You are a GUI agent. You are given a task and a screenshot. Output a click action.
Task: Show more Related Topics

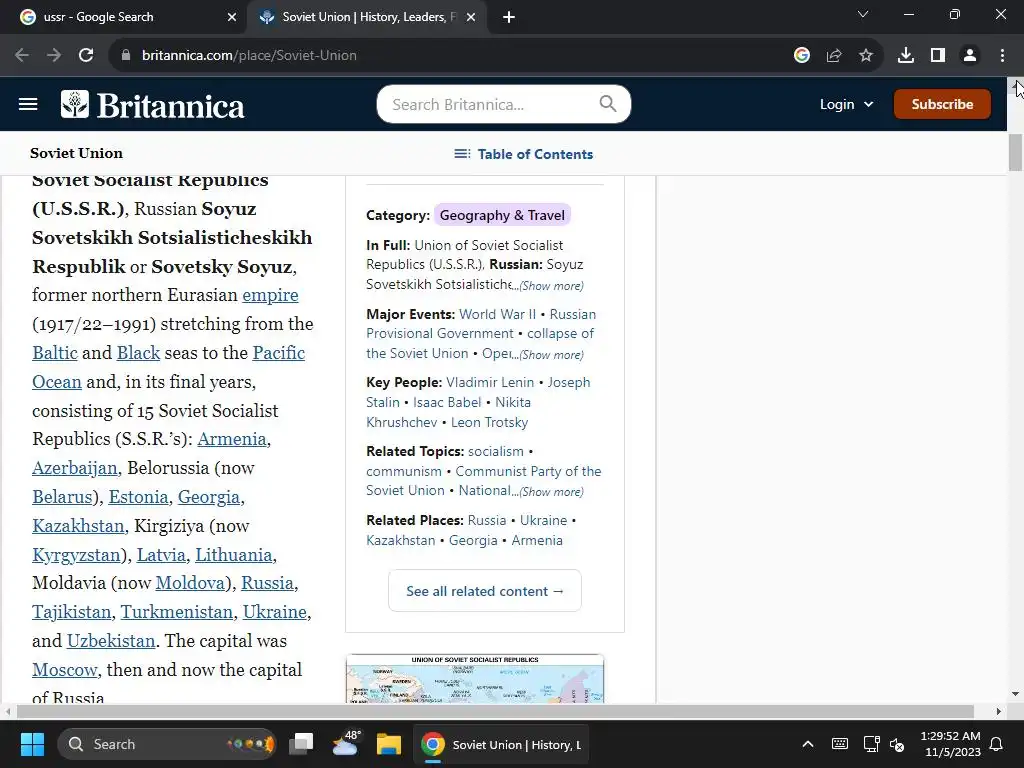(551, 492)
